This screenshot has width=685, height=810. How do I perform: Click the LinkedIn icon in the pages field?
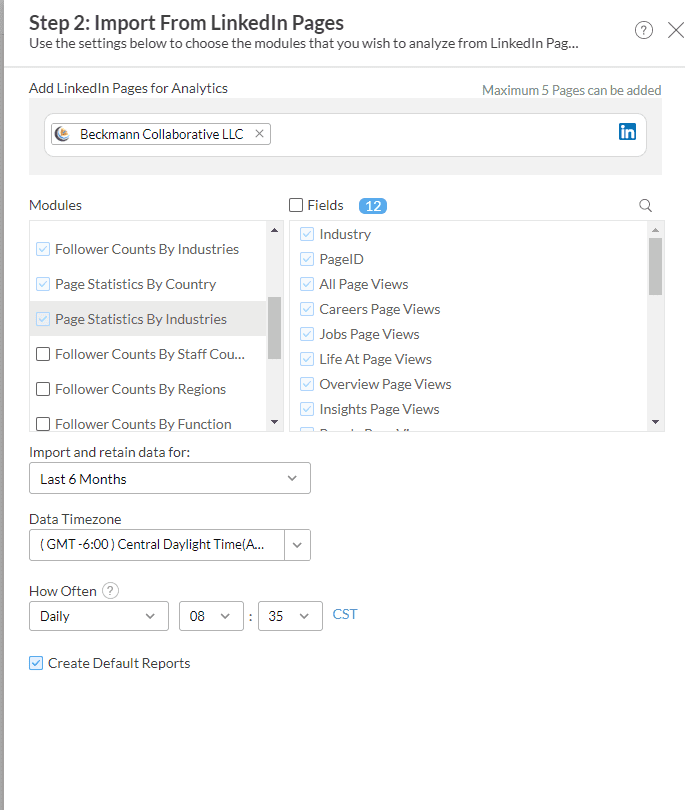click(x=627, y=131)
